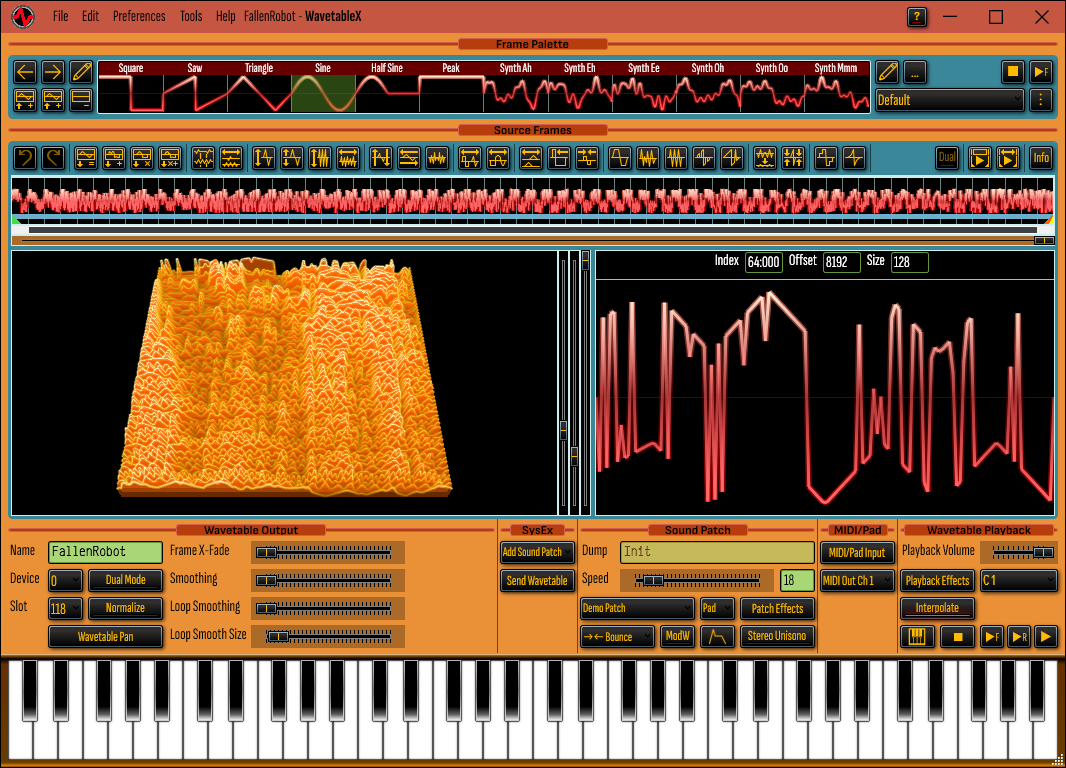
Task: Toggle the Normalize button
Action: pyautogui.click(x=126, y=608)
